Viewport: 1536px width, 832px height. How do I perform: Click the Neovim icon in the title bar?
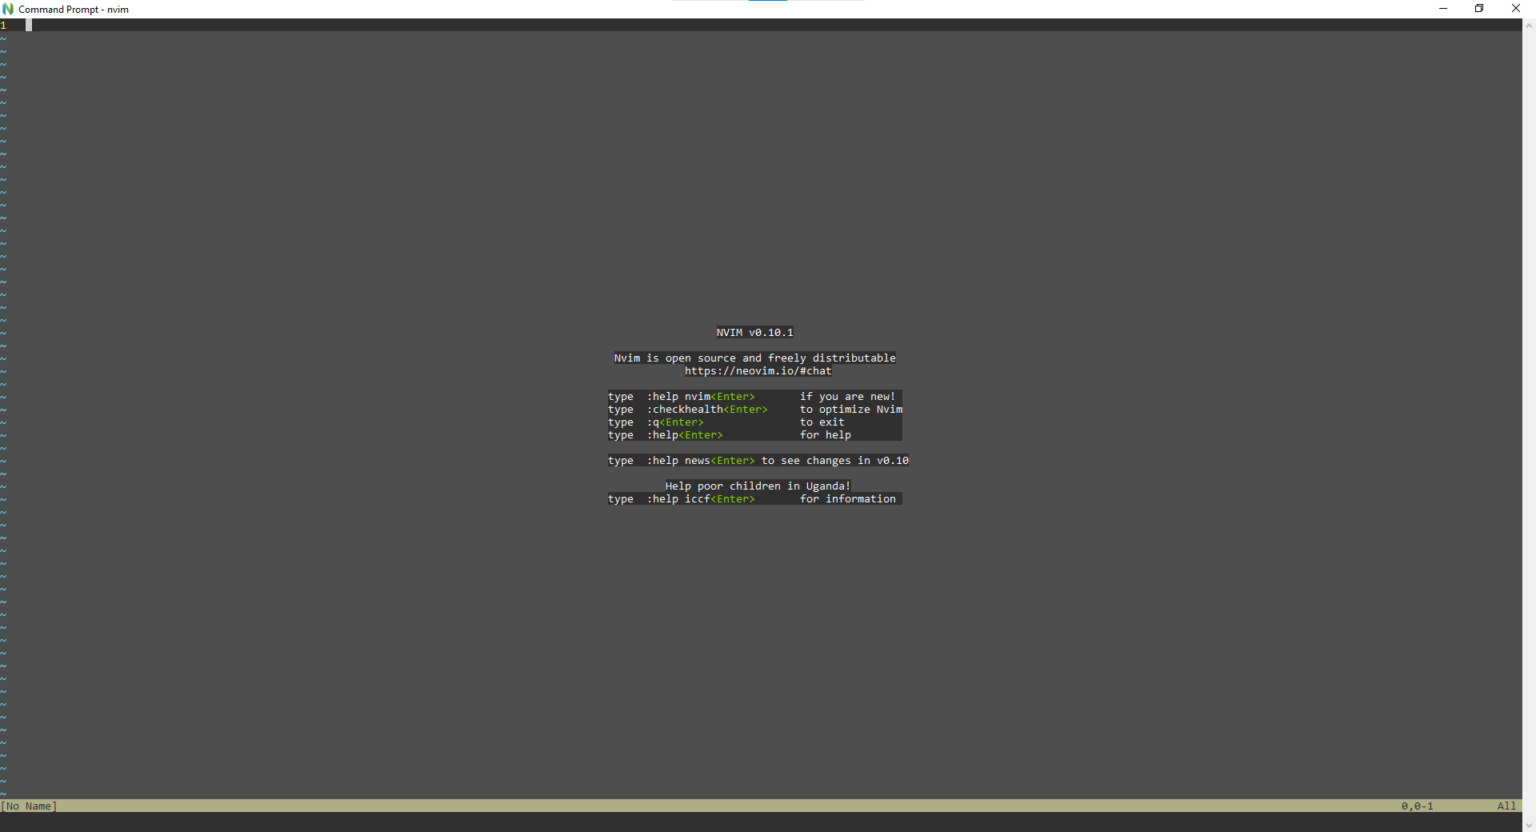(x=8, y=9)
